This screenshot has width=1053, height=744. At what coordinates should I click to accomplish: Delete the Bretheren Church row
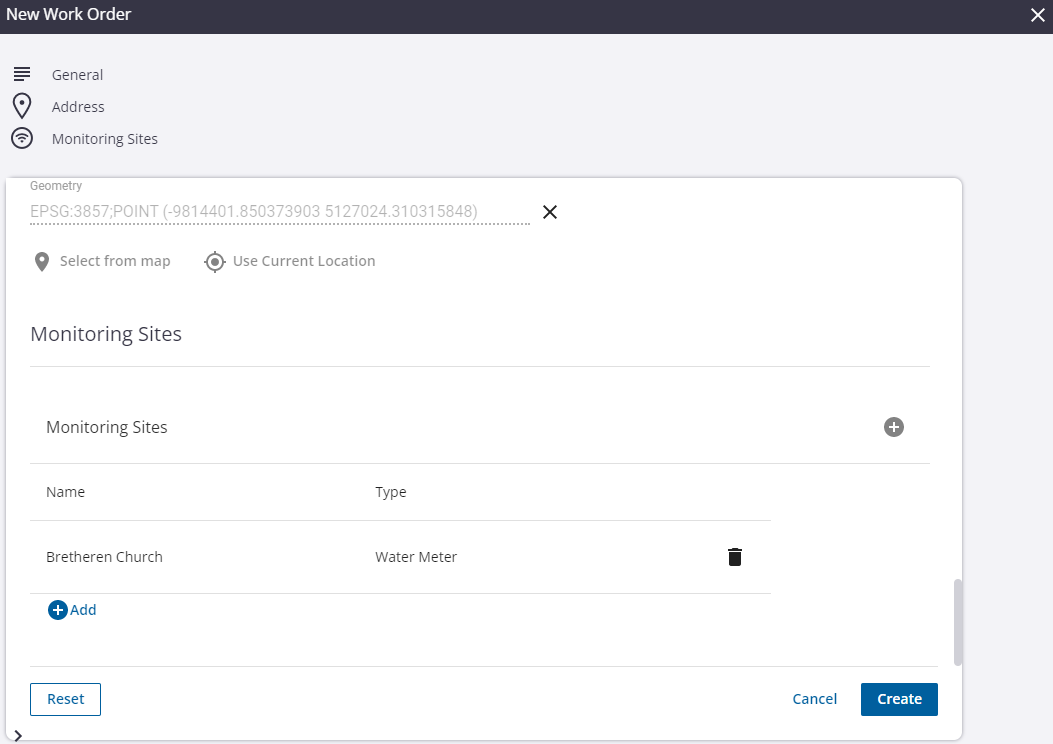pyautogui.click(x=735, y=557)
